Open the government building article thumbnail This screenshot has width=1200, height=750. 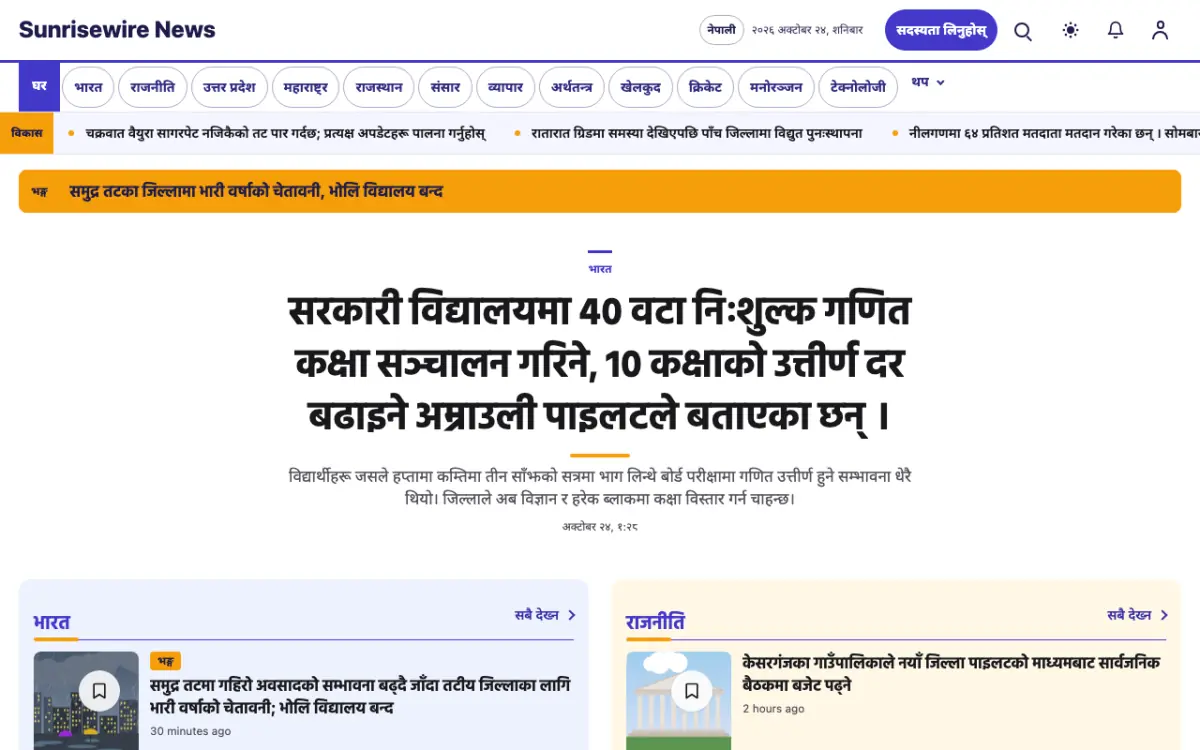point(679,700)
